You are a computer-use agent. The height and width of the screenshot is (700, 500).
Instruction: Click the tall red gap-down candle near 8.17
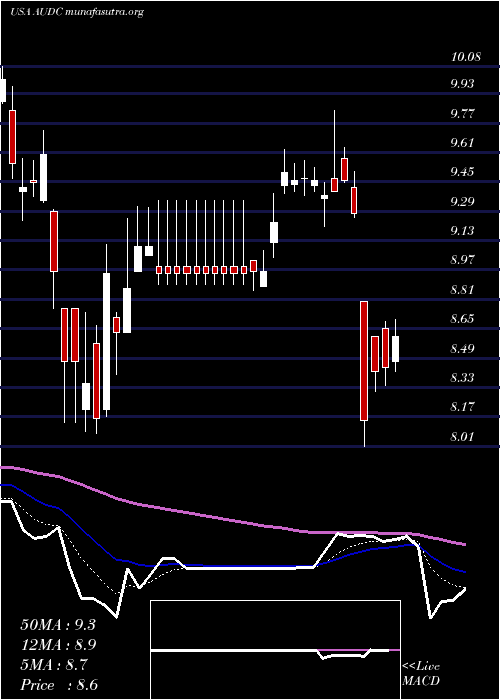tap(364, 361)
